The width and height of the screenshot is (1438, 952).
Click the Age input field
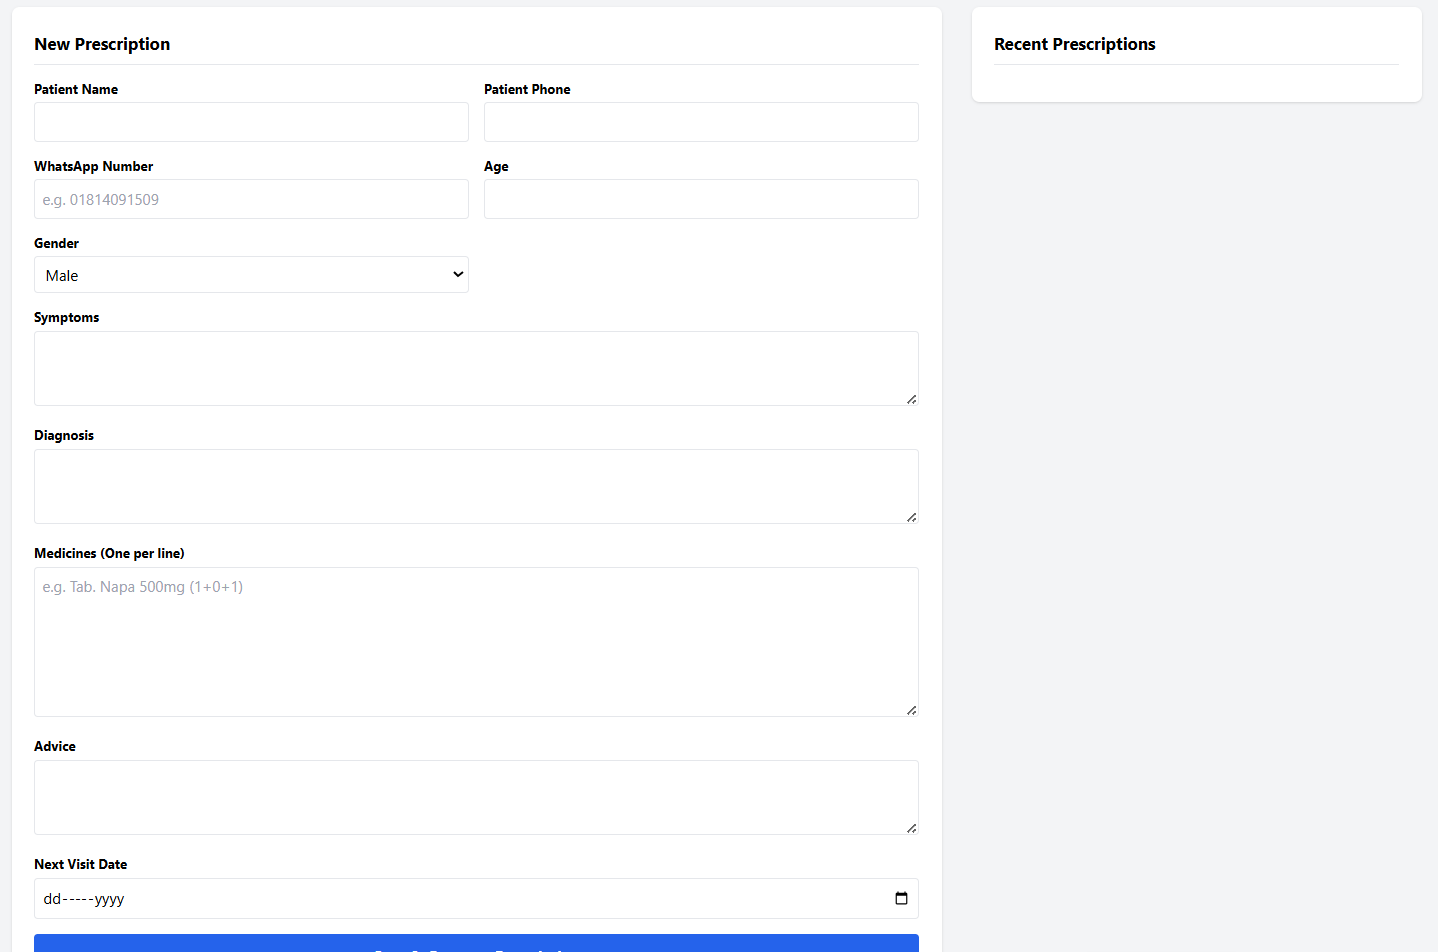[x=701, y=199]
